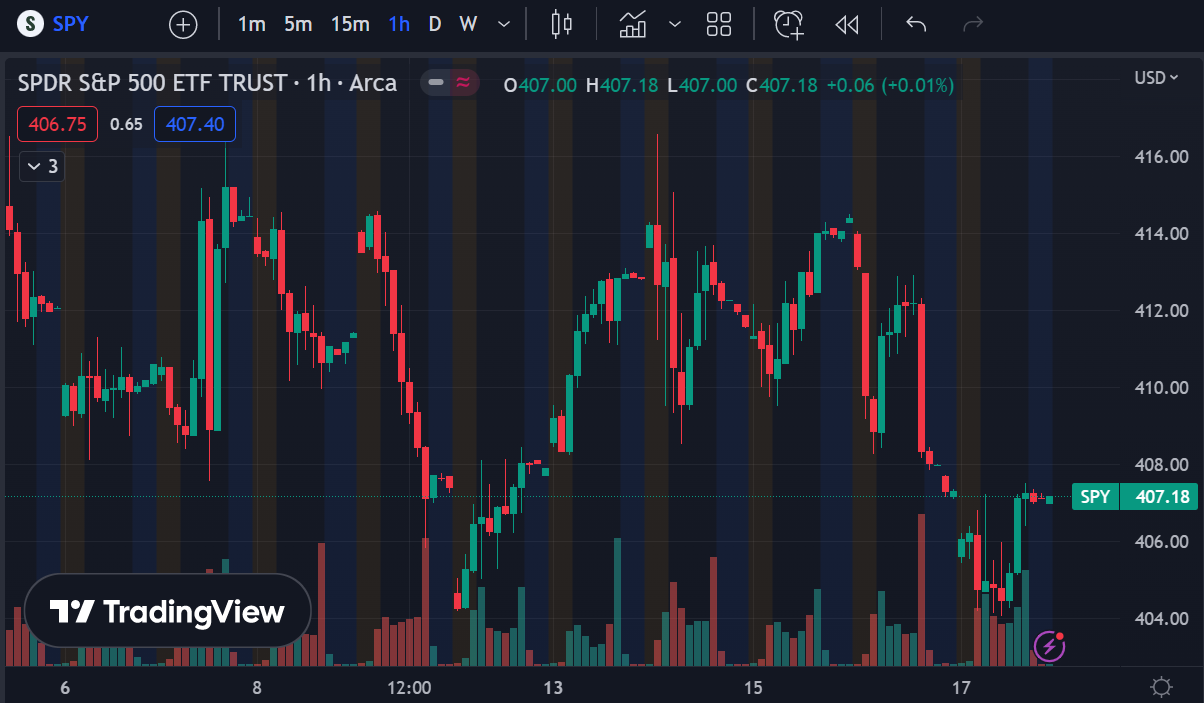Click the 410.00 price scale label

(1161, 388)
